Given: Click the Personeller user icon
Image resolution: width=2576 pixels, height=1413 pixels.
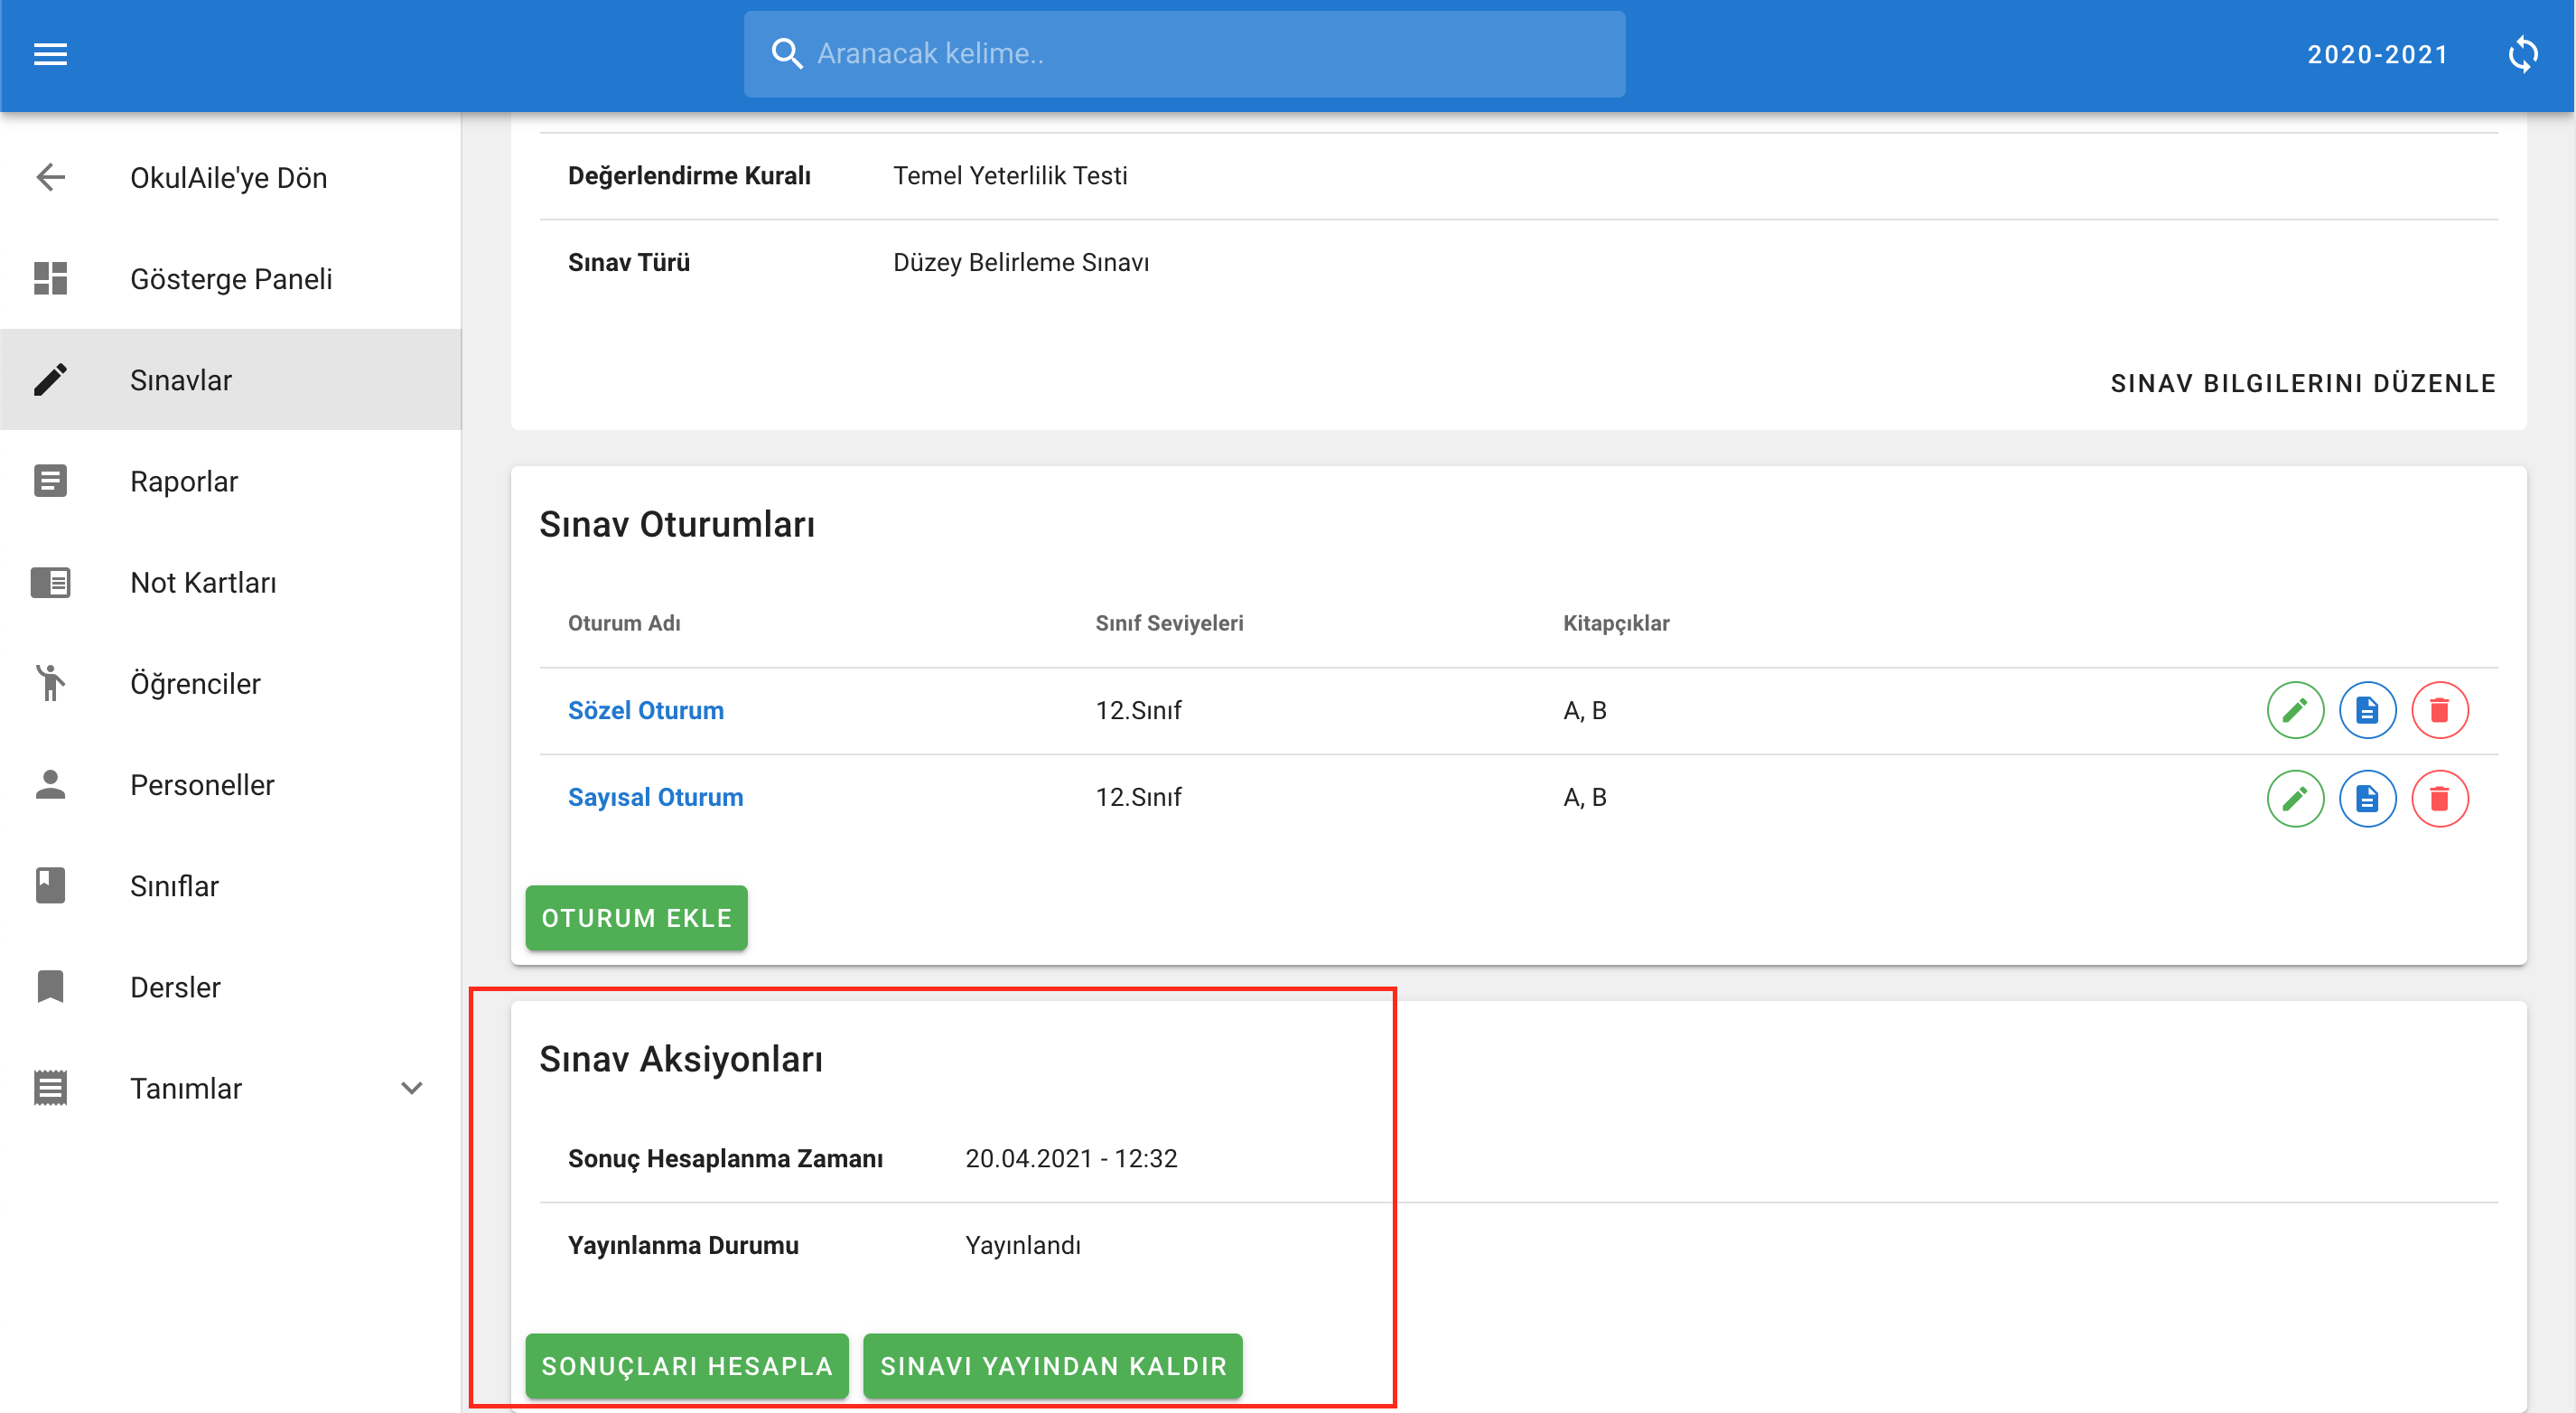Looking at the screenshot, I should click(x=50, y=785).
